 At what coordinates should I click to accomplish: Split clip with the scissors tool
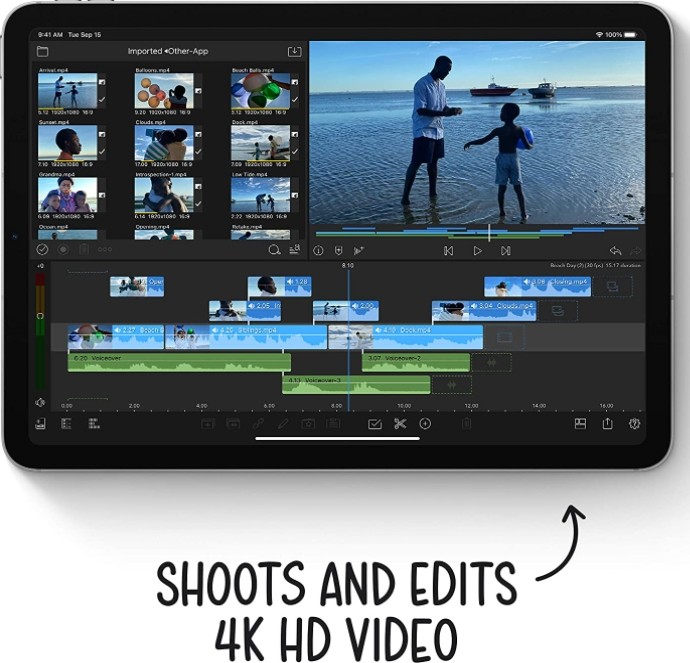[x=400, y=424]
